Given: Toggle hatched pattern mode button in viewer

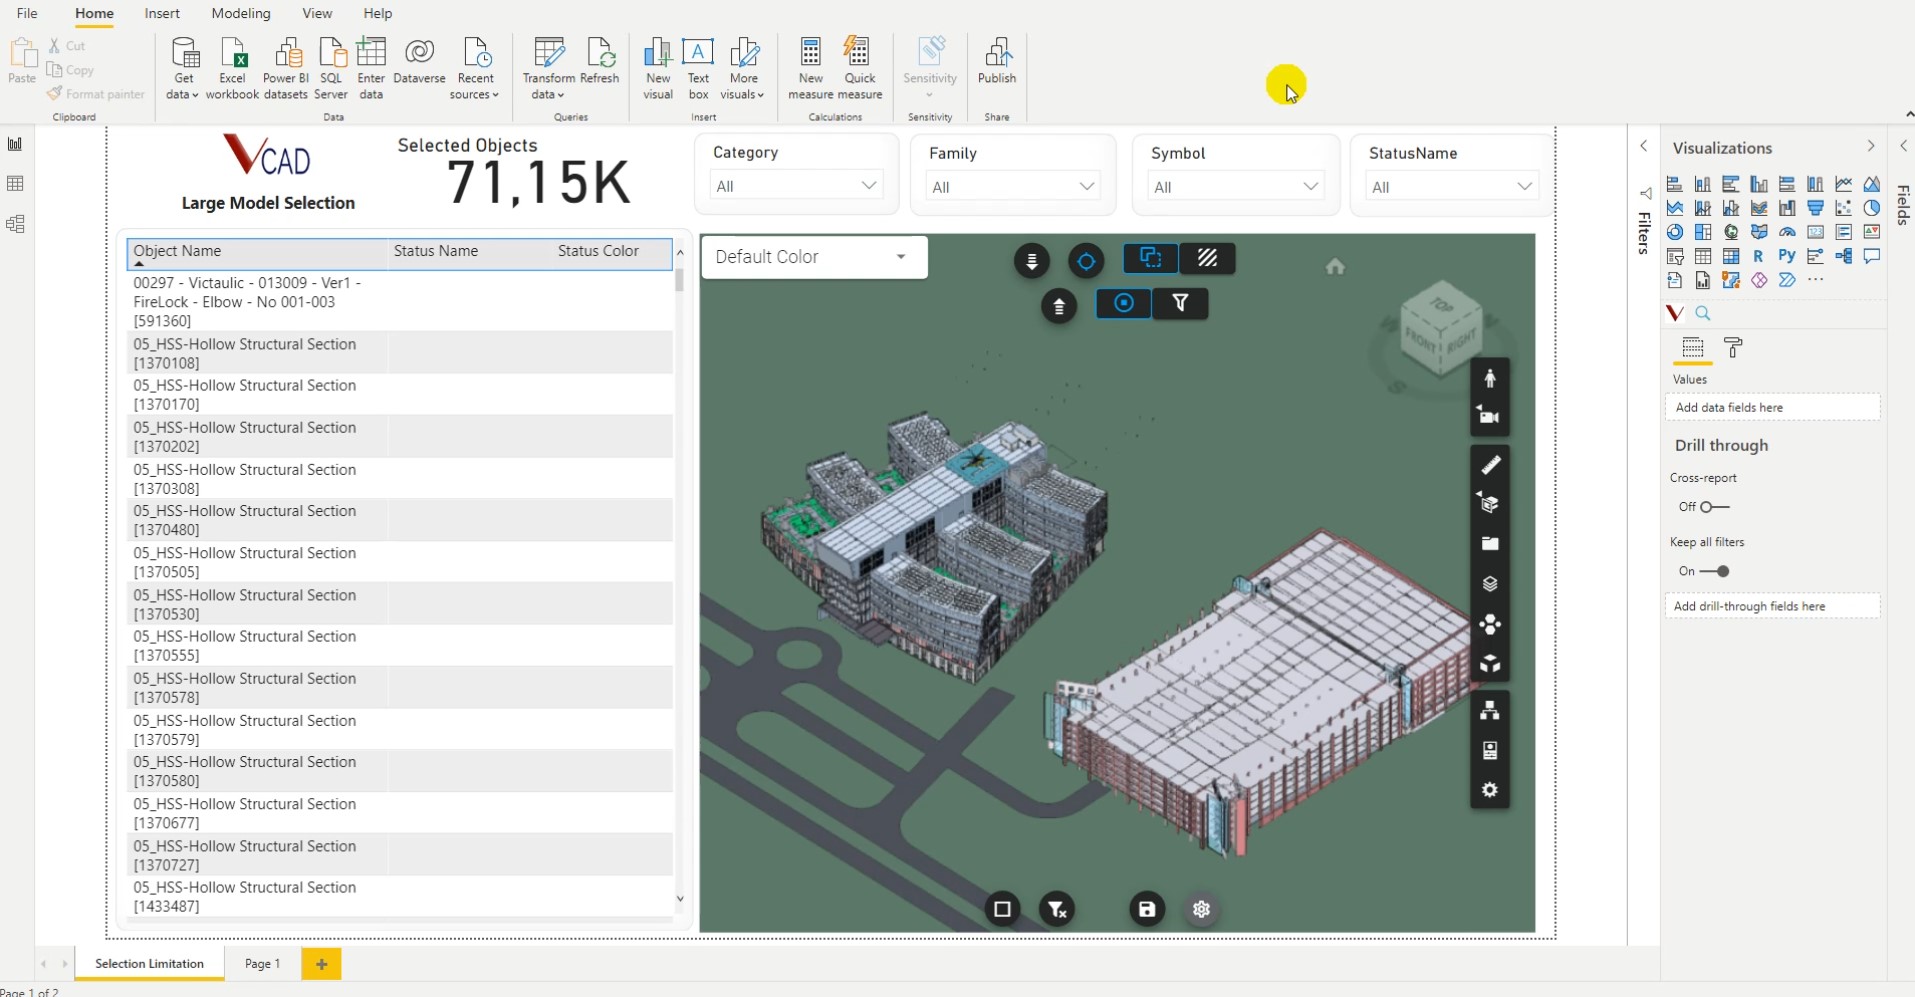Looking at the screenshot, I should pyautogui.click(x=1207, y=259).
